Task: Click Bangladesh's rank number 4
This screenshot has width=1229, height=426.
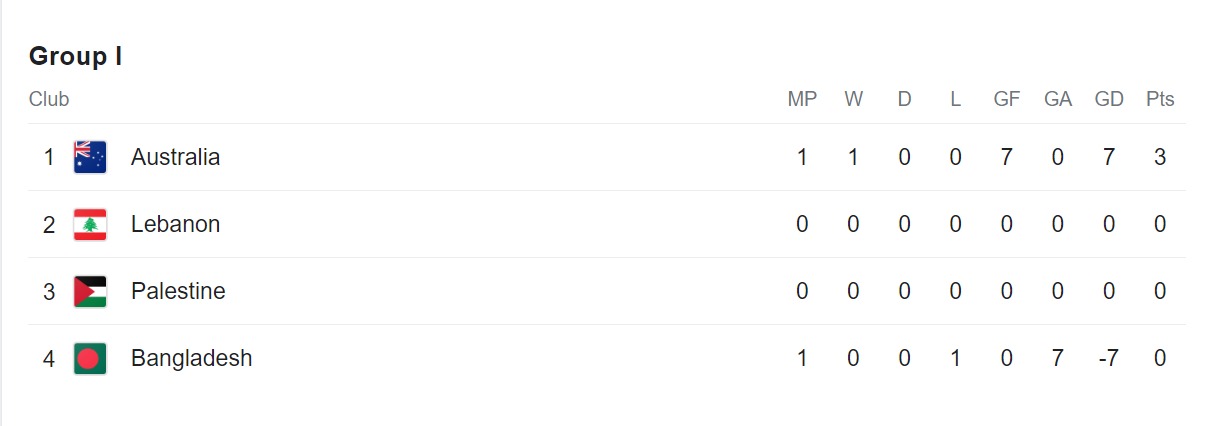Action: pos(49,358)
